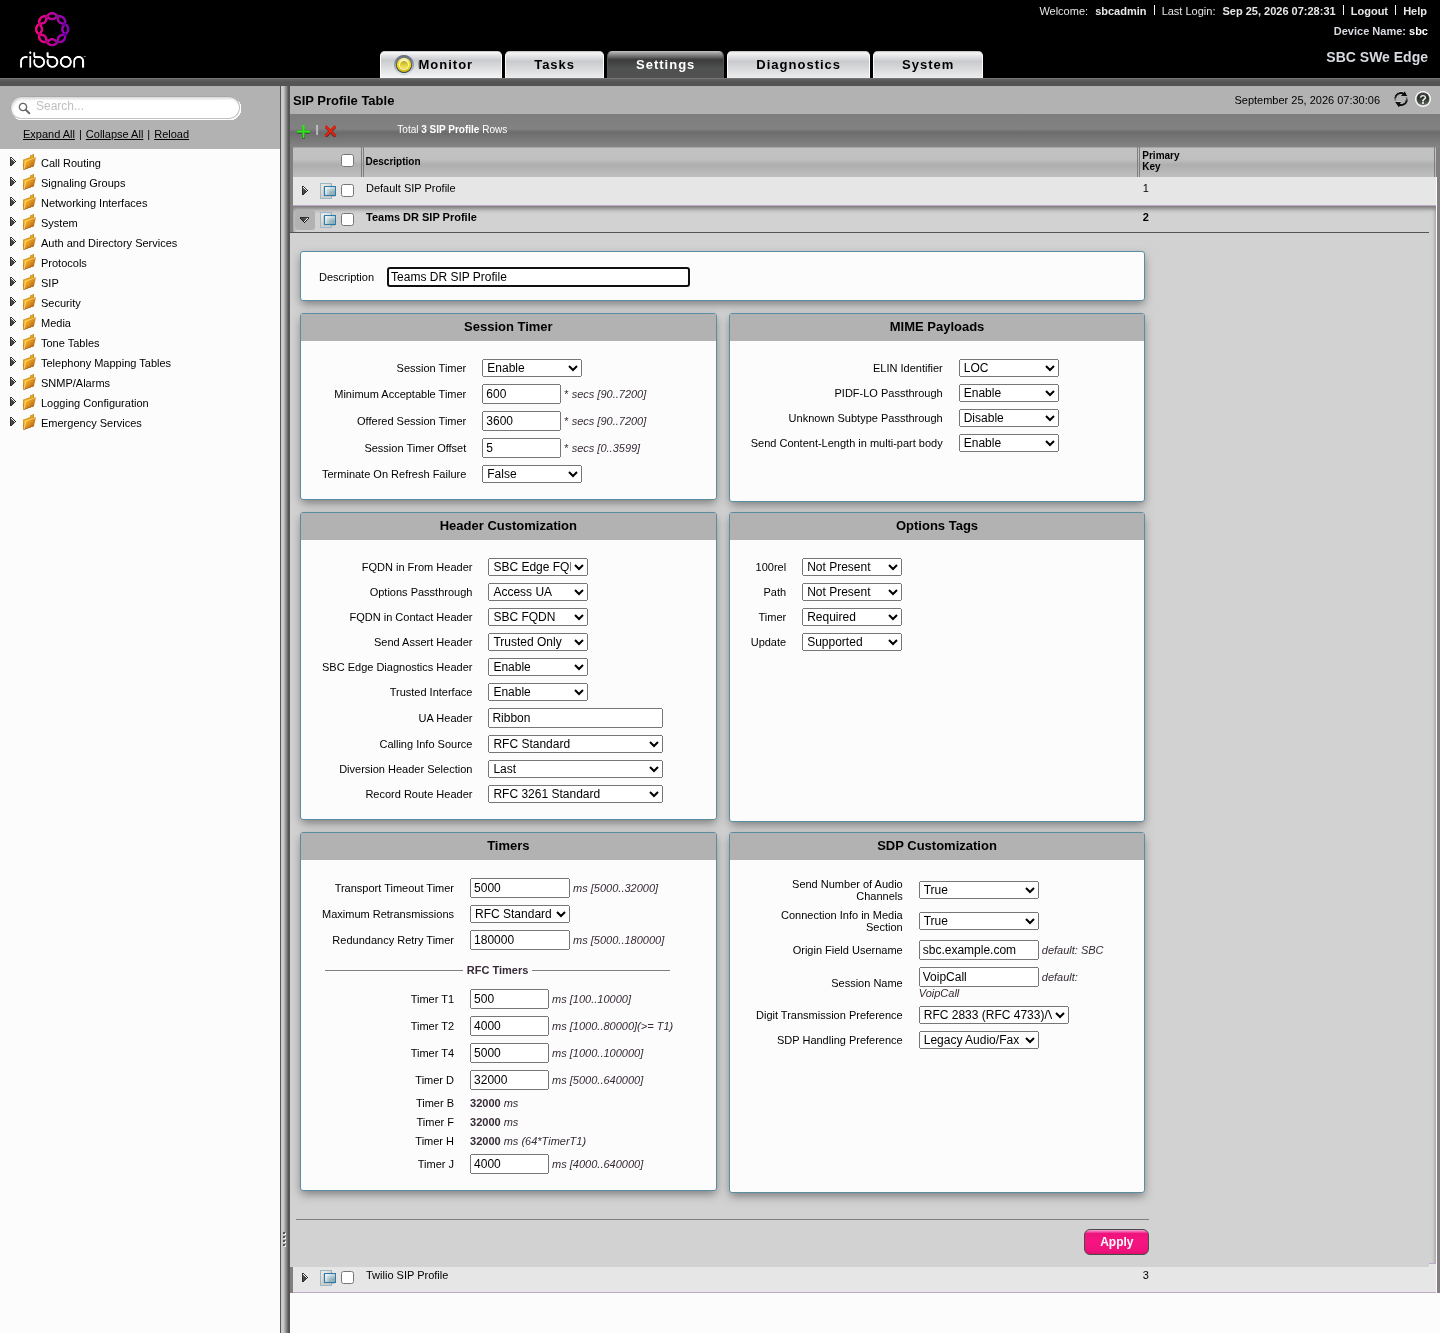The image size is (1440, 1333).
Task: Switch to the System tab
Action: [928, 64]
